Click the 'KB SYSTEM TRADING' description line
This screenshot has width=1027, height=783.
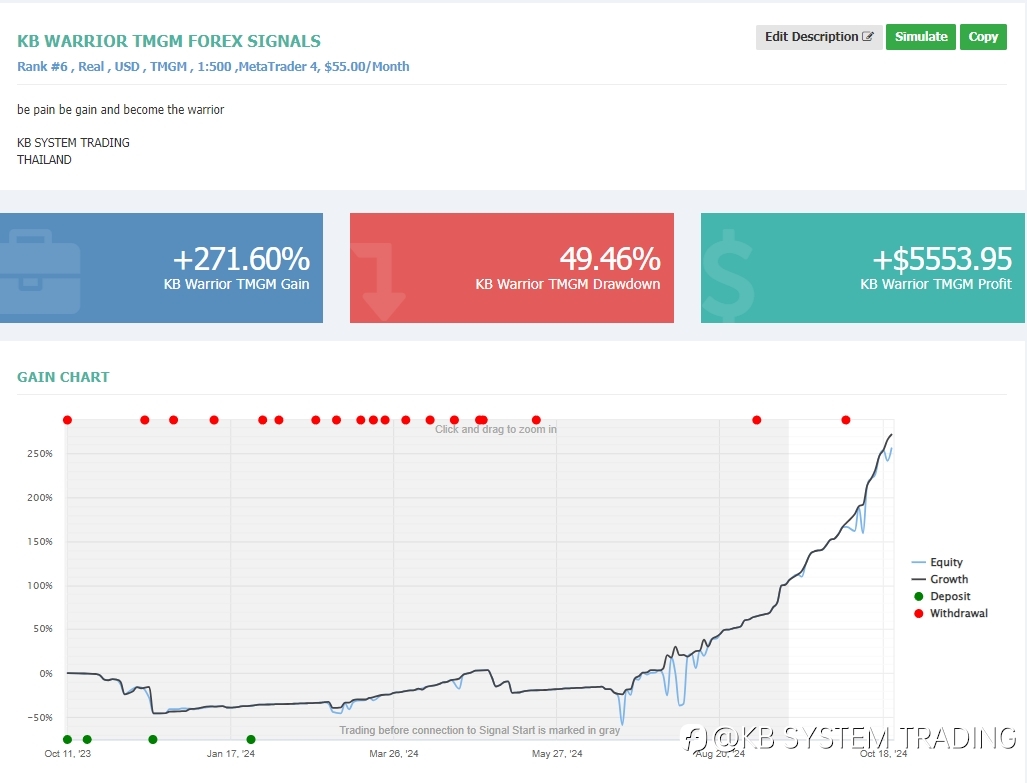pyautogui.click(x=73, y=143)
